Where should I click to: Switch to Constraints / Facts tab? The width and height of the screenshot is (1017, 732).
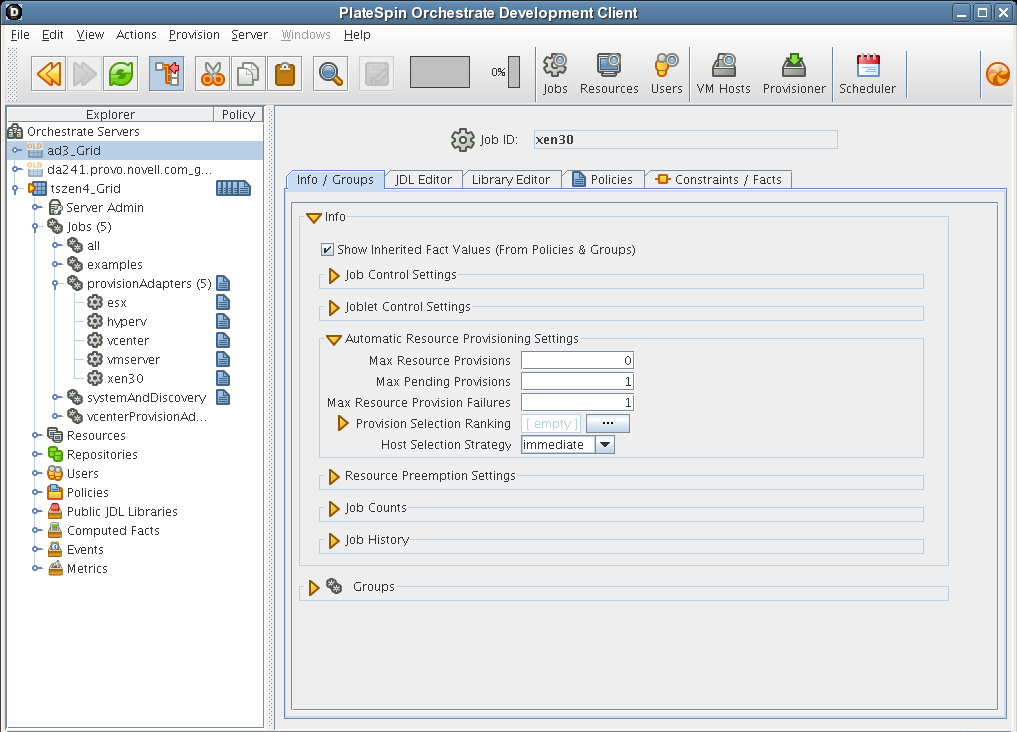pyautogui.click(x=719, y=180)
